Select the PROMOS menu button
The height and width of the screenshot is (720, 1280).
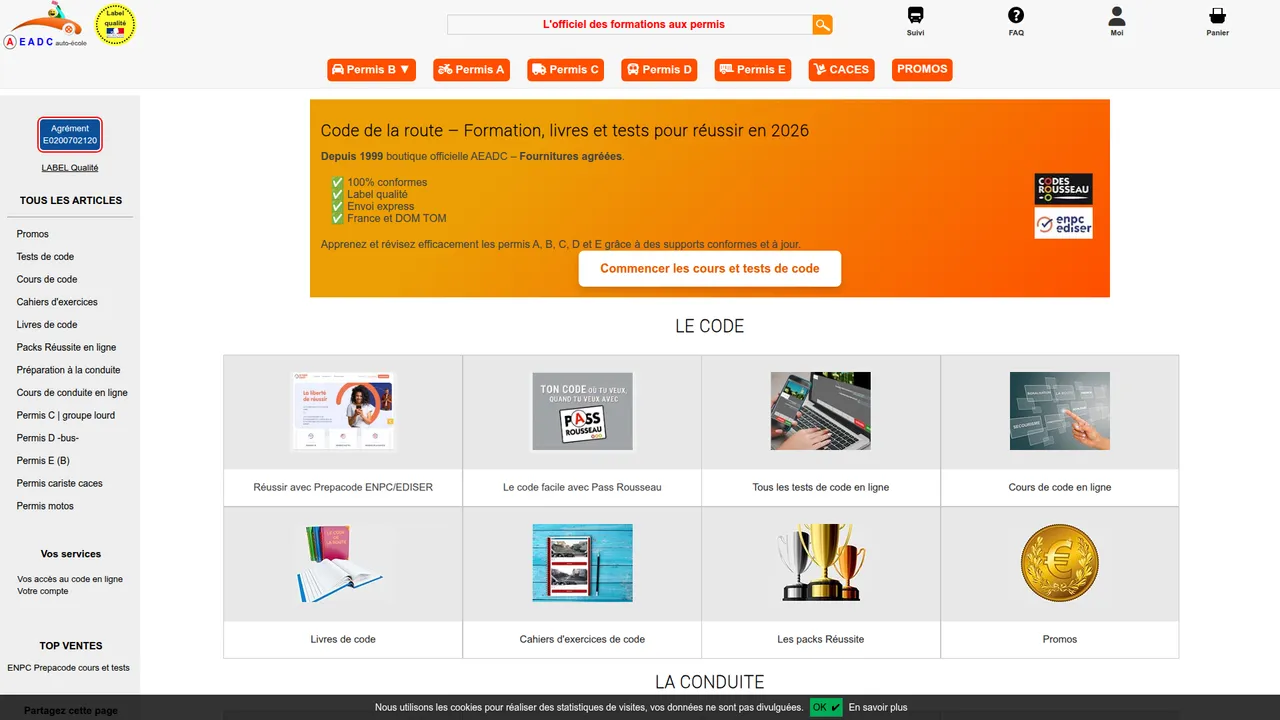[922, 69]
